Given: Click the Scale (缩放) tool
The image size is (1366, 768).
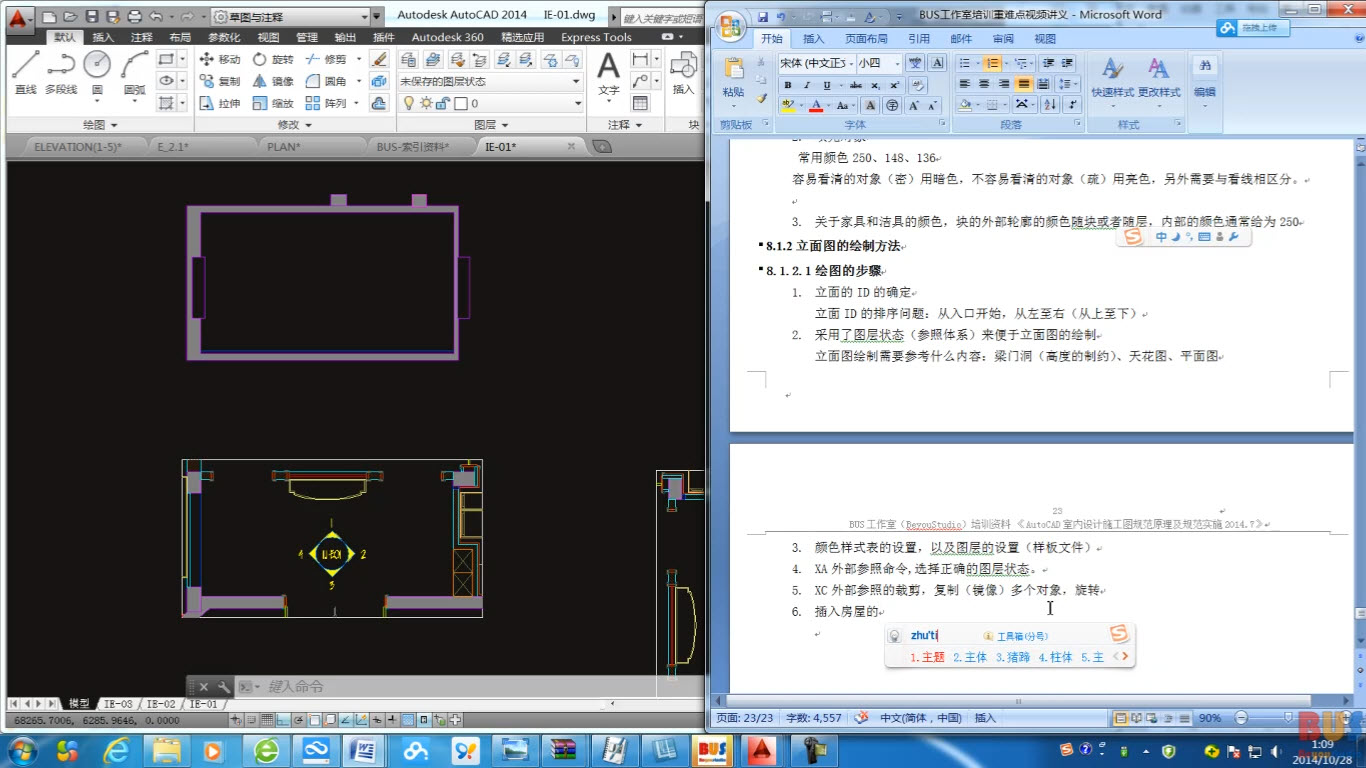Looking at the screenshot, I should pos(273,103).
